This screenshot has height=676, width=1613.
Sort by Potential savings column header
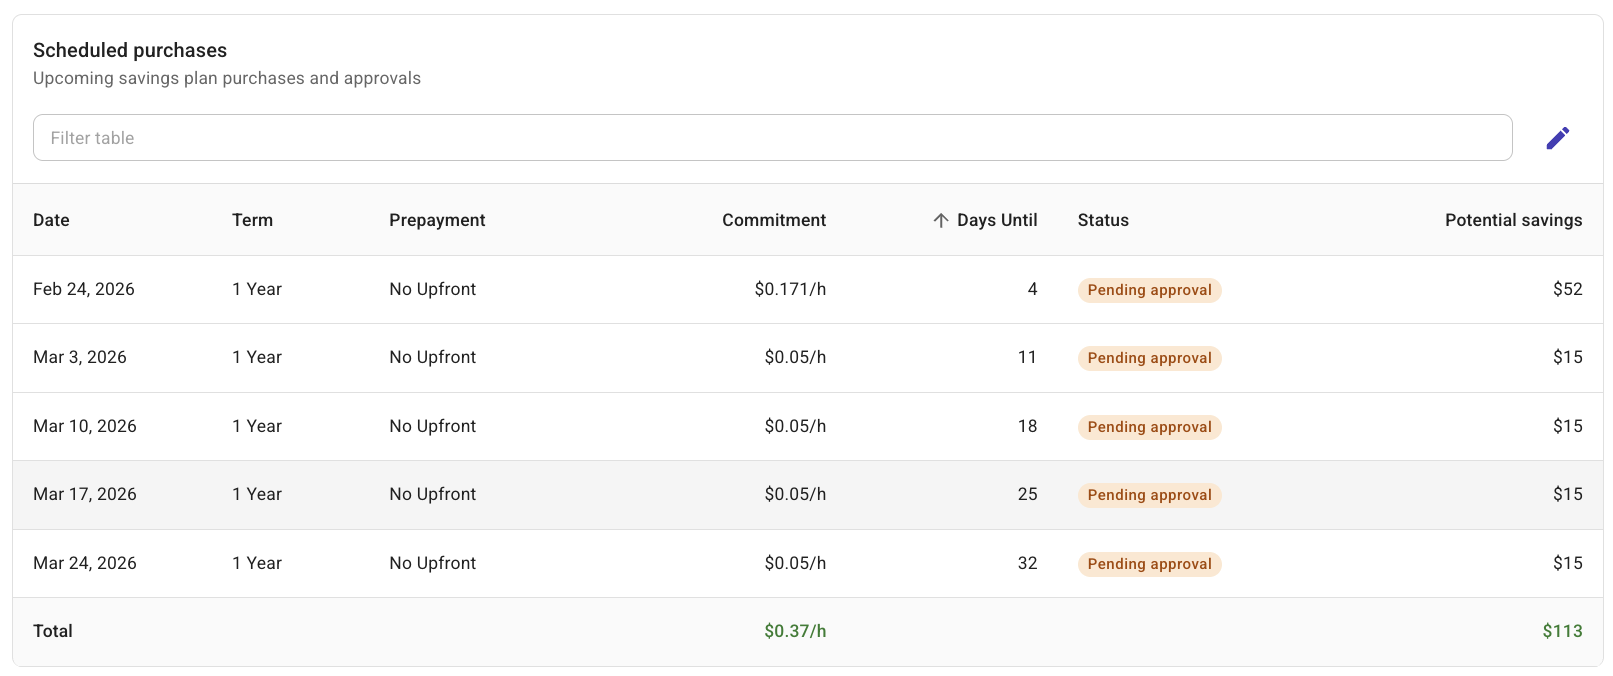point(1512,220)
